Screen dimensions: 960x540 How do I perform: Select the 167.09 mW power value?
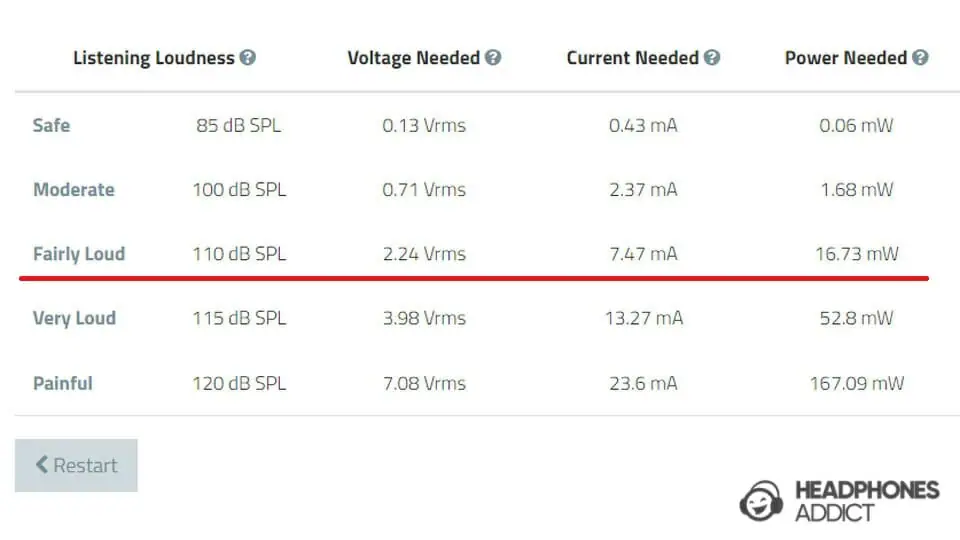[857, 383]
